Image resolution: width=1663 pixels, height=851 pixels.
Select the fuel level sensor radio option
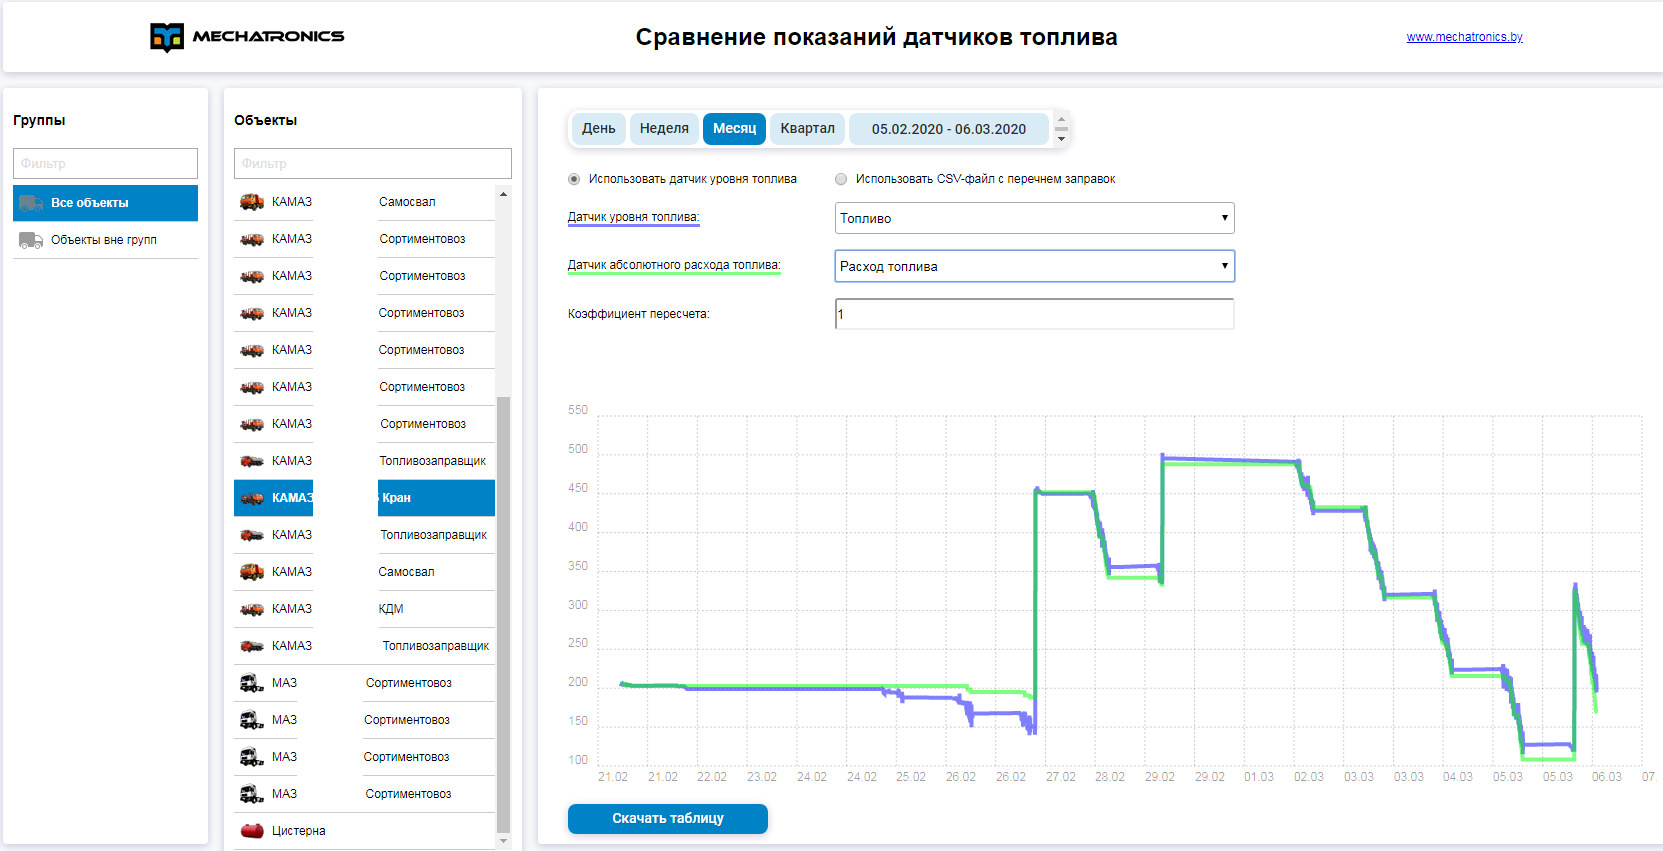[574, 179]
